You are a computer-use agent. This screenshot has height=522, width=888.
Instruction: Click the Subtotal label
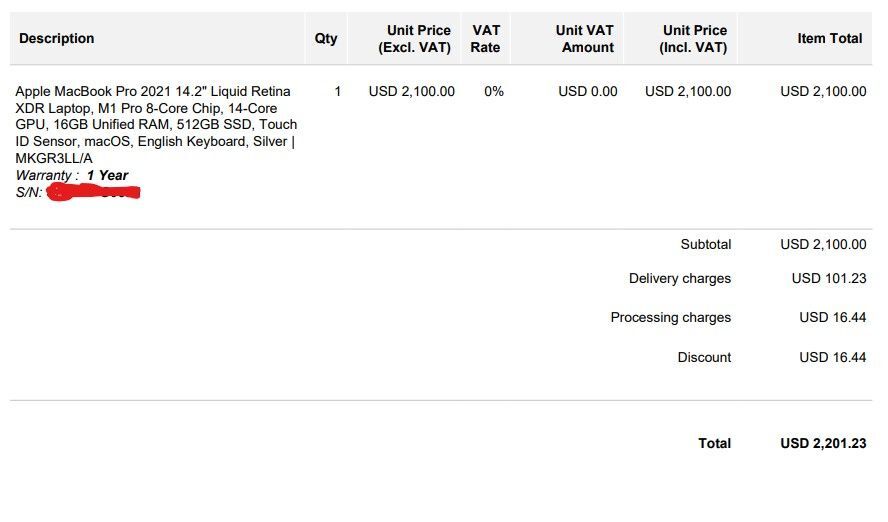(x=705, y=244)
